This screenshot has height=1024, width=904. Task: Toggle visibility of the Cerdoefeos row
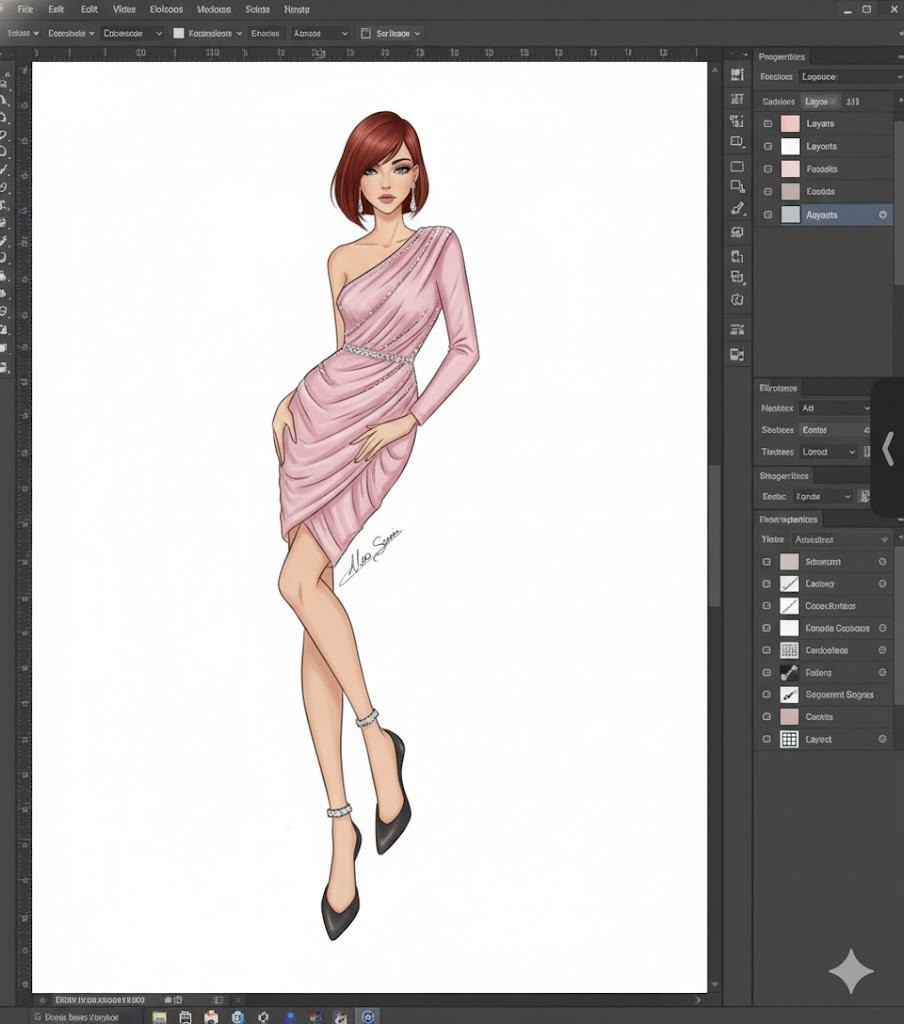point(767,651)
